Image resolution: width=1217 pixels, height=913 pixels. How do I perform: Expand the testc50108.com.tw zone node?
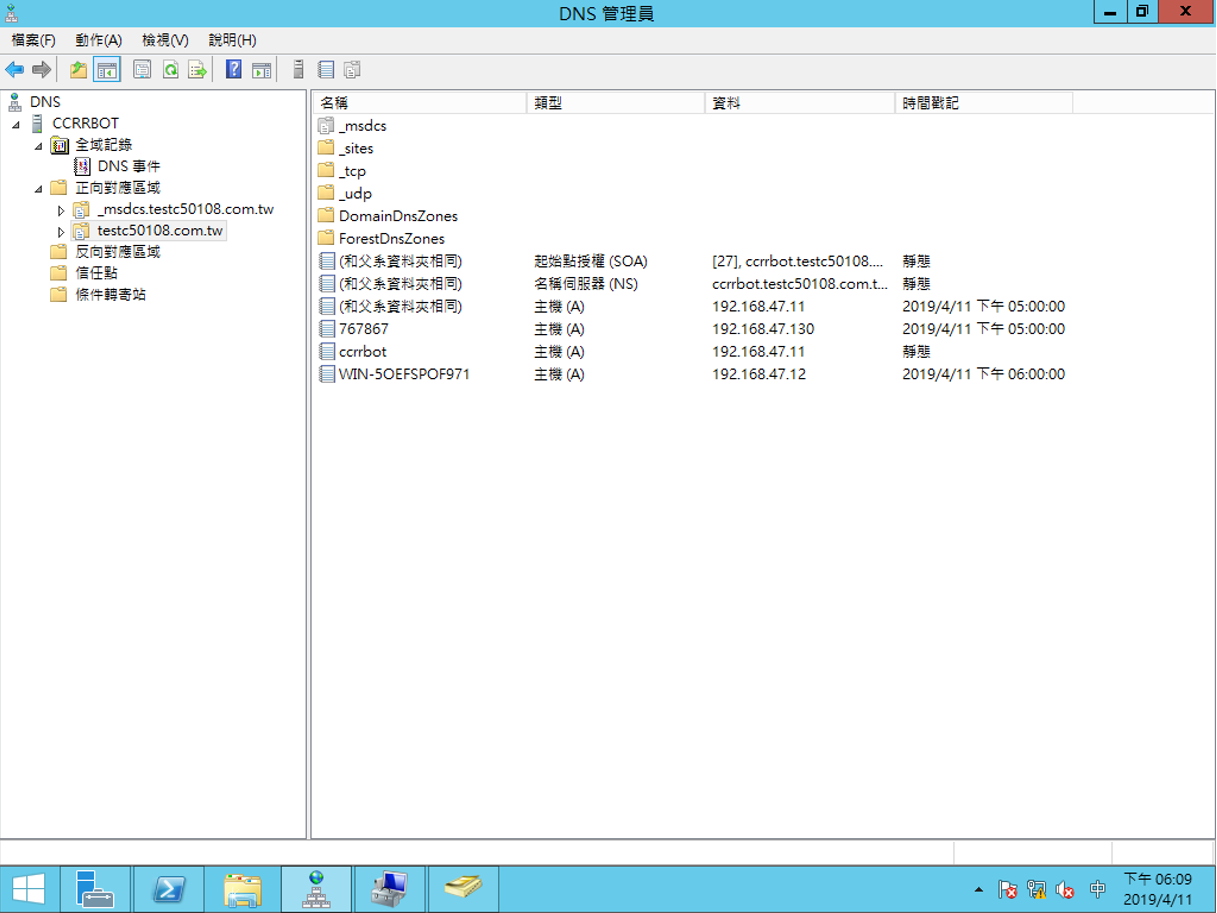[x=61, y=231]
